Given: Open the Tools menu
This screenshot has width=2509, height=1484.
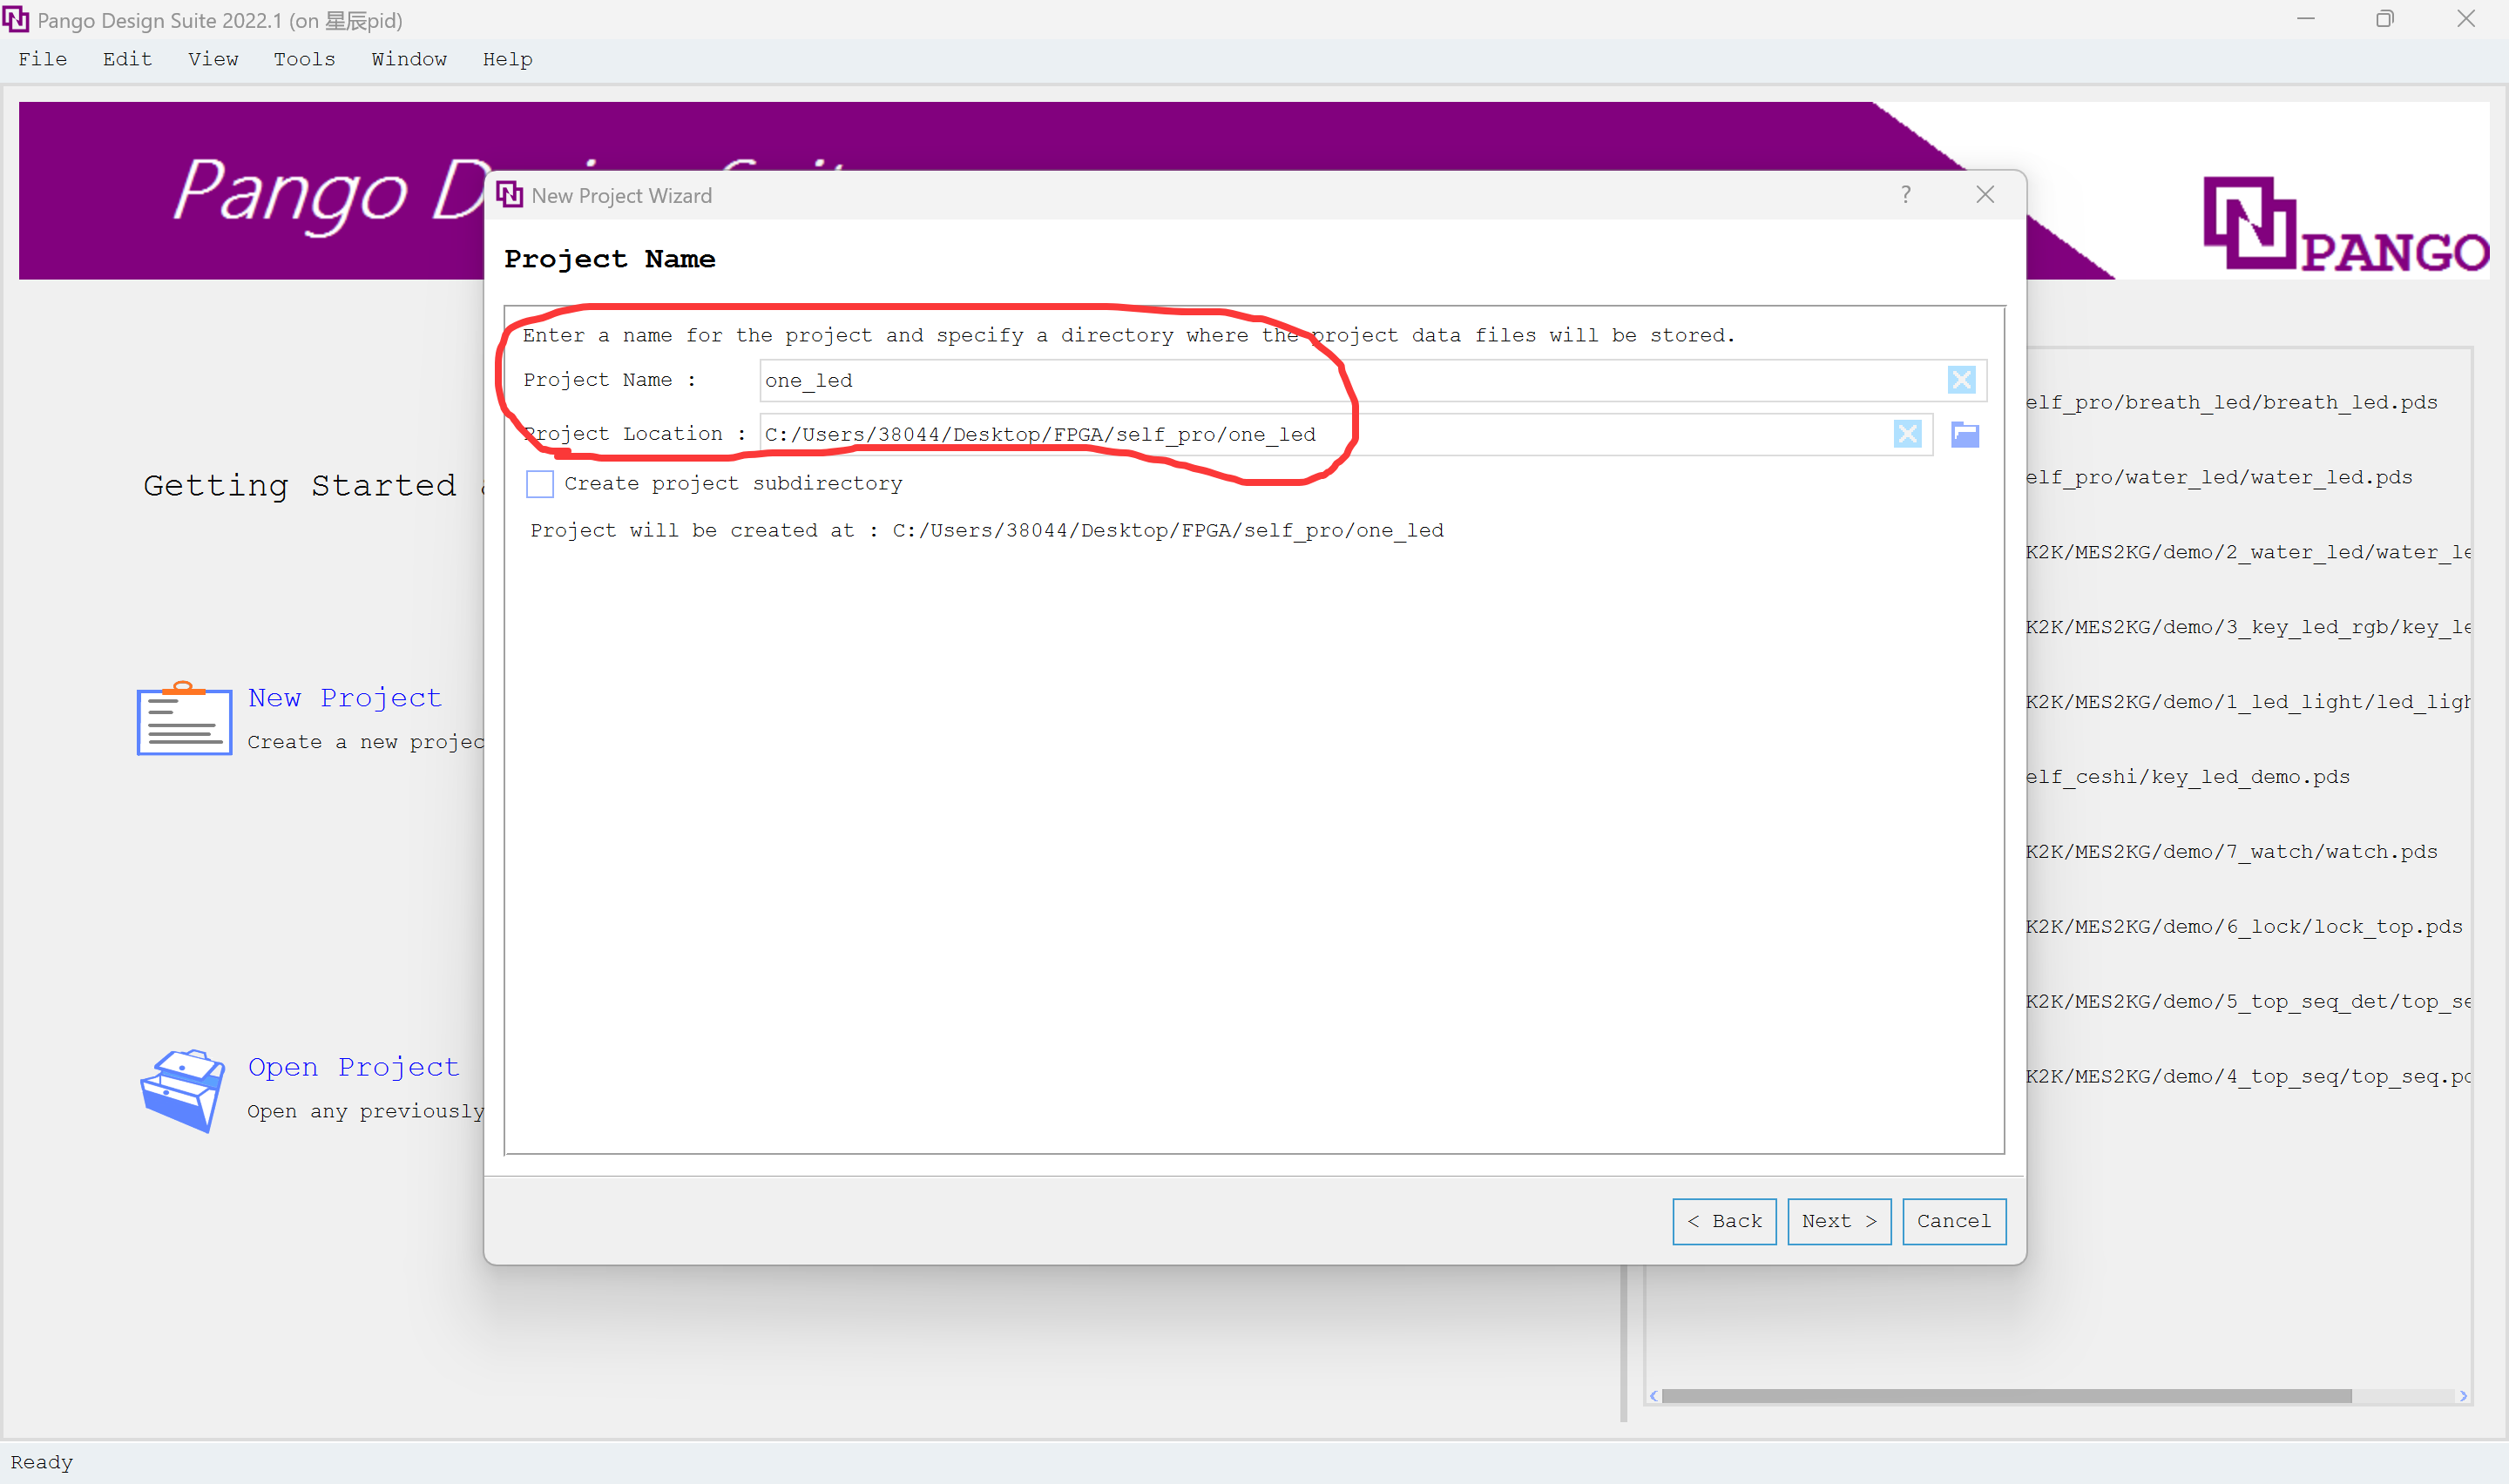Looking at the screenshot, I should (304, 59).
